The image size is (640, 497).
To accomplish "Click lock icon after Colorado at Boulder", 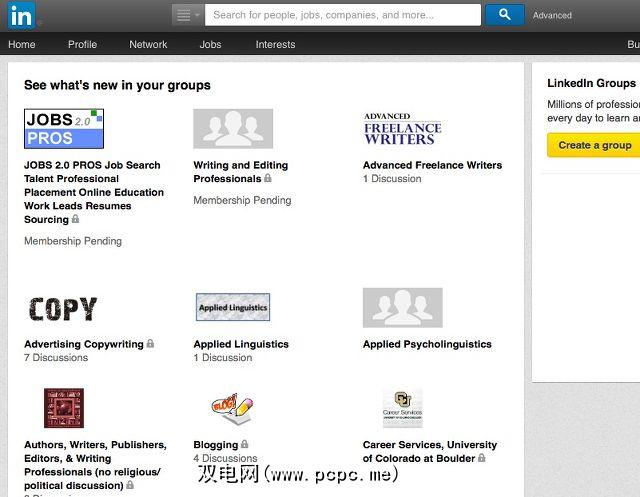I will pyautogui.click(x=482, y=457).
